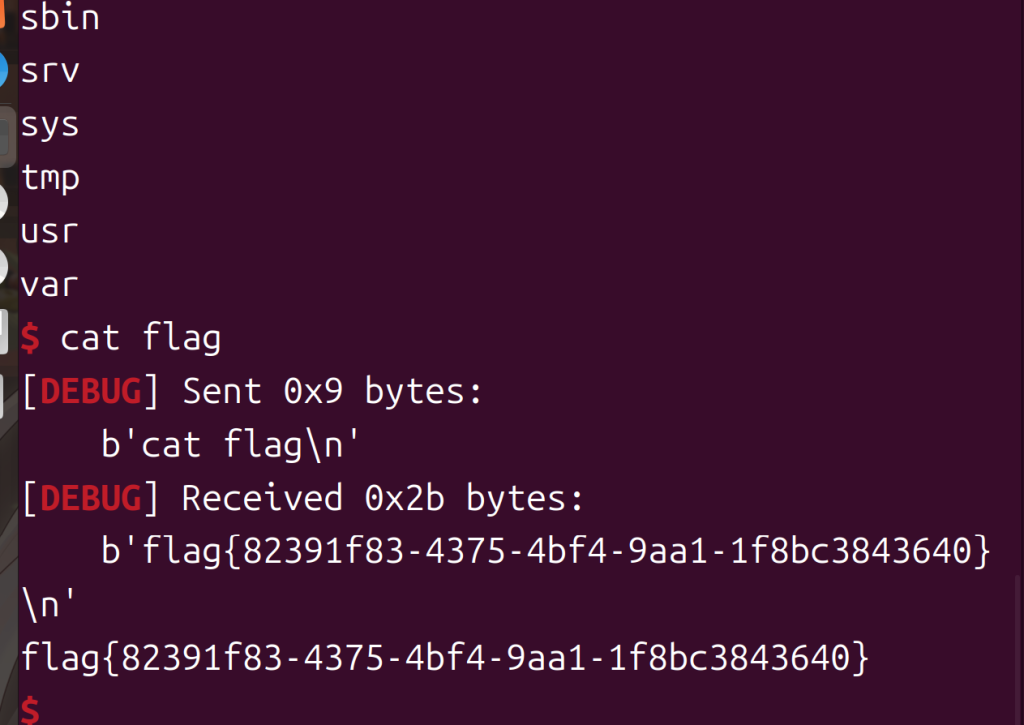Click the var directory entry

pyautogui.click(x=50, y=285)
